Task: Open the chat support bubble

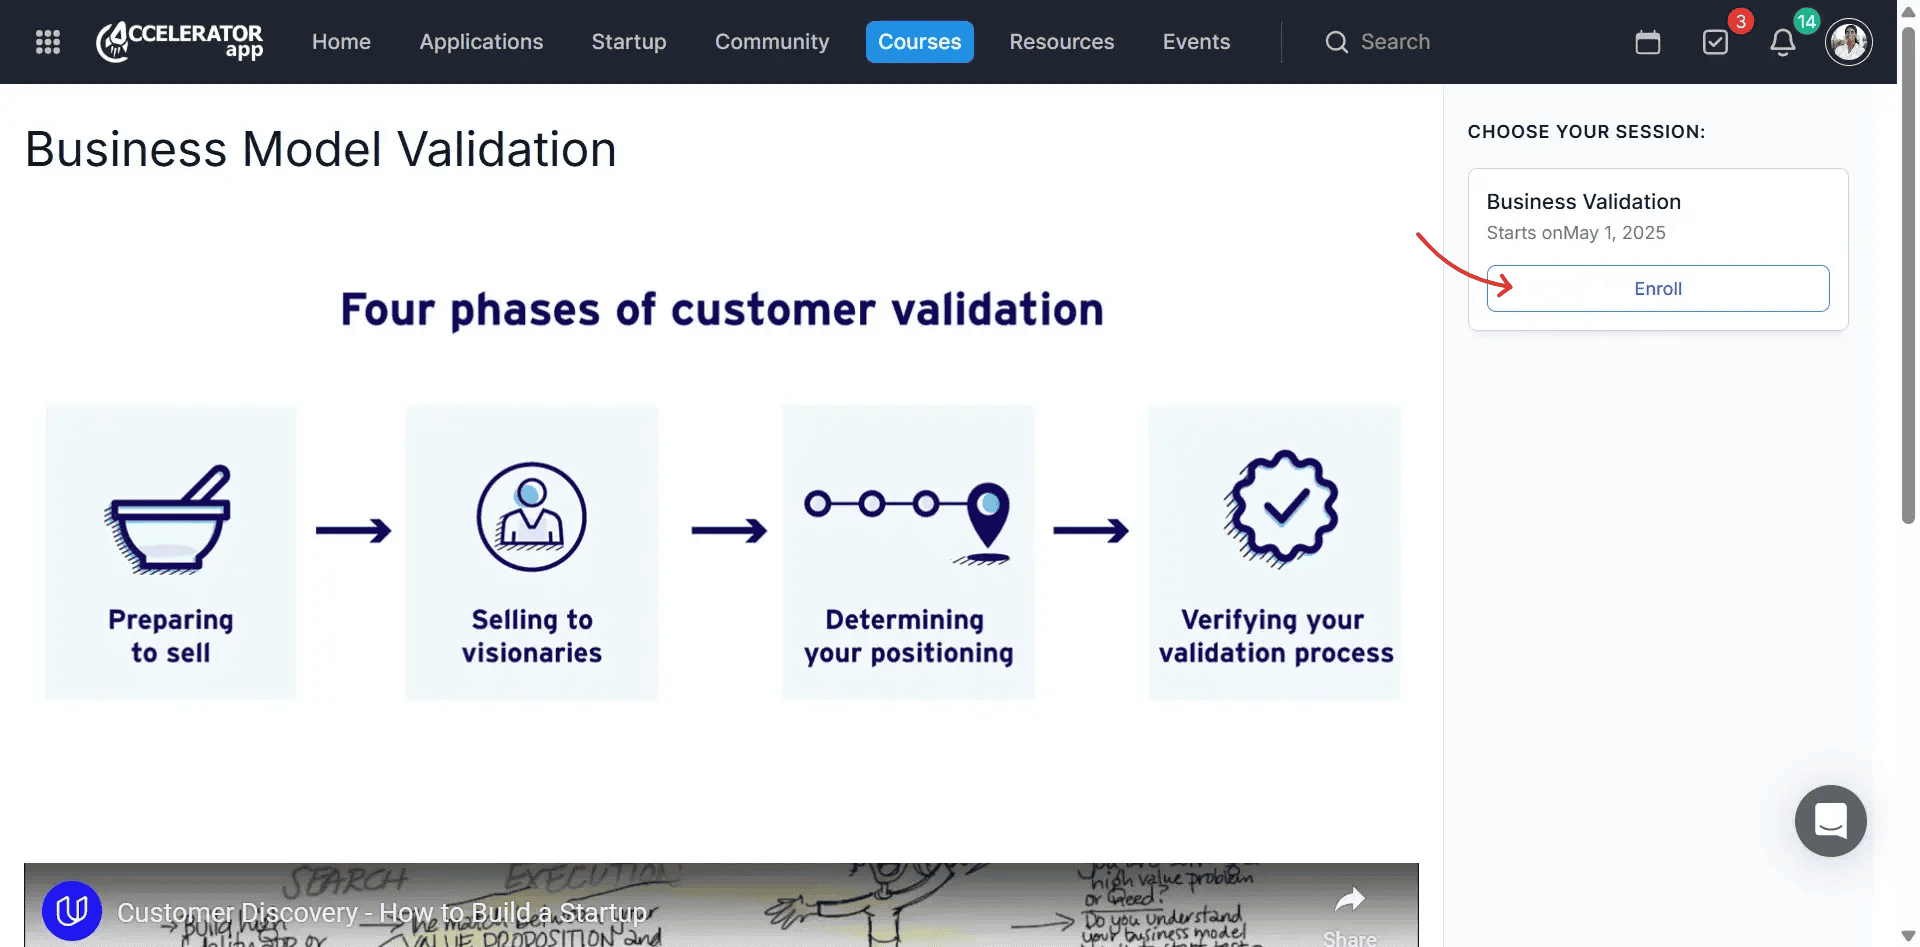Action: (x=1830, y=821)
